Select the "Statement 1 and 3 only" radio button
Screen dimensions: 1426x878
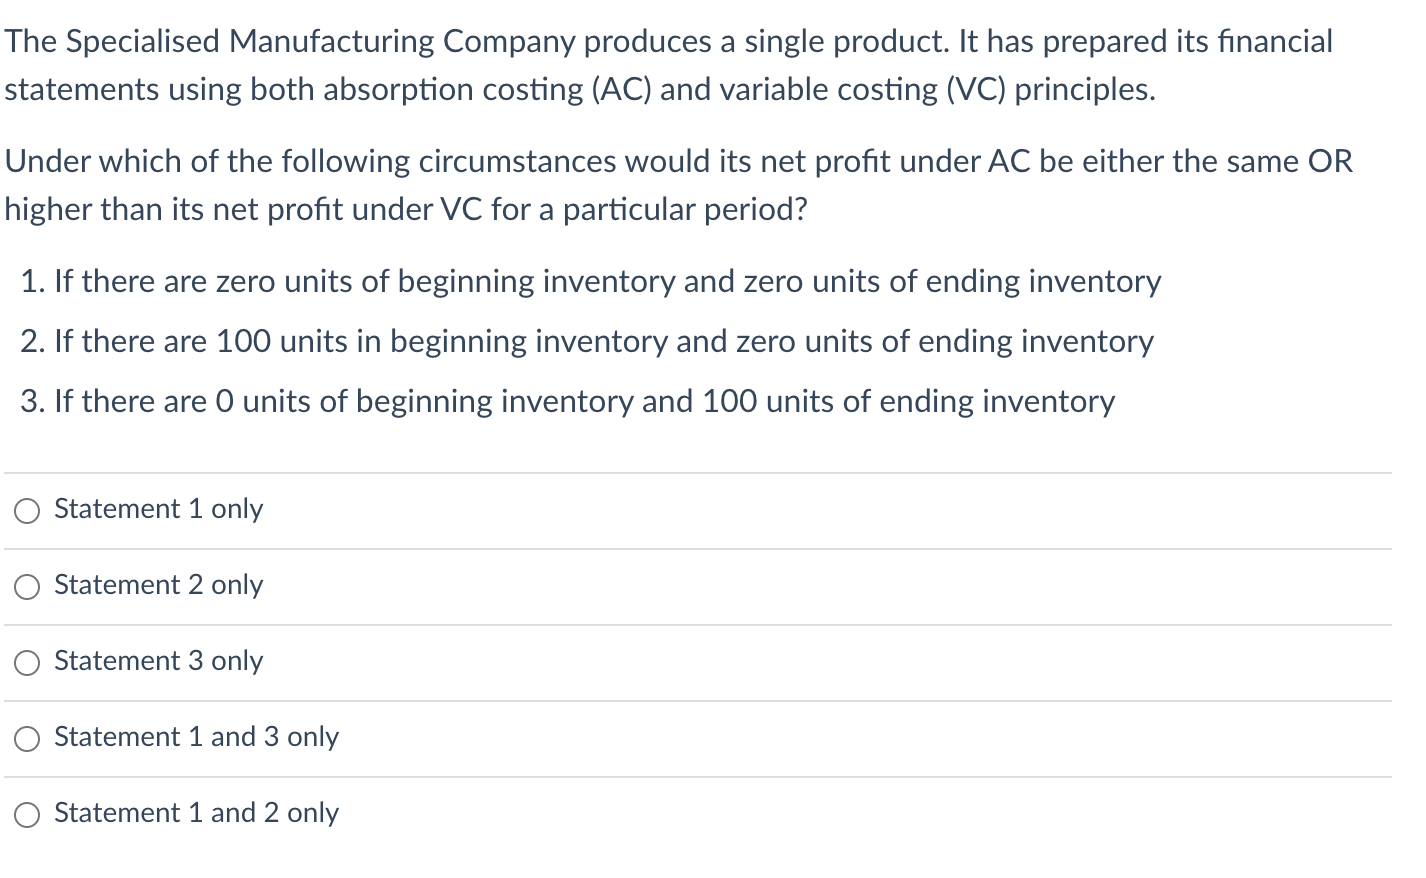[27, 738]
